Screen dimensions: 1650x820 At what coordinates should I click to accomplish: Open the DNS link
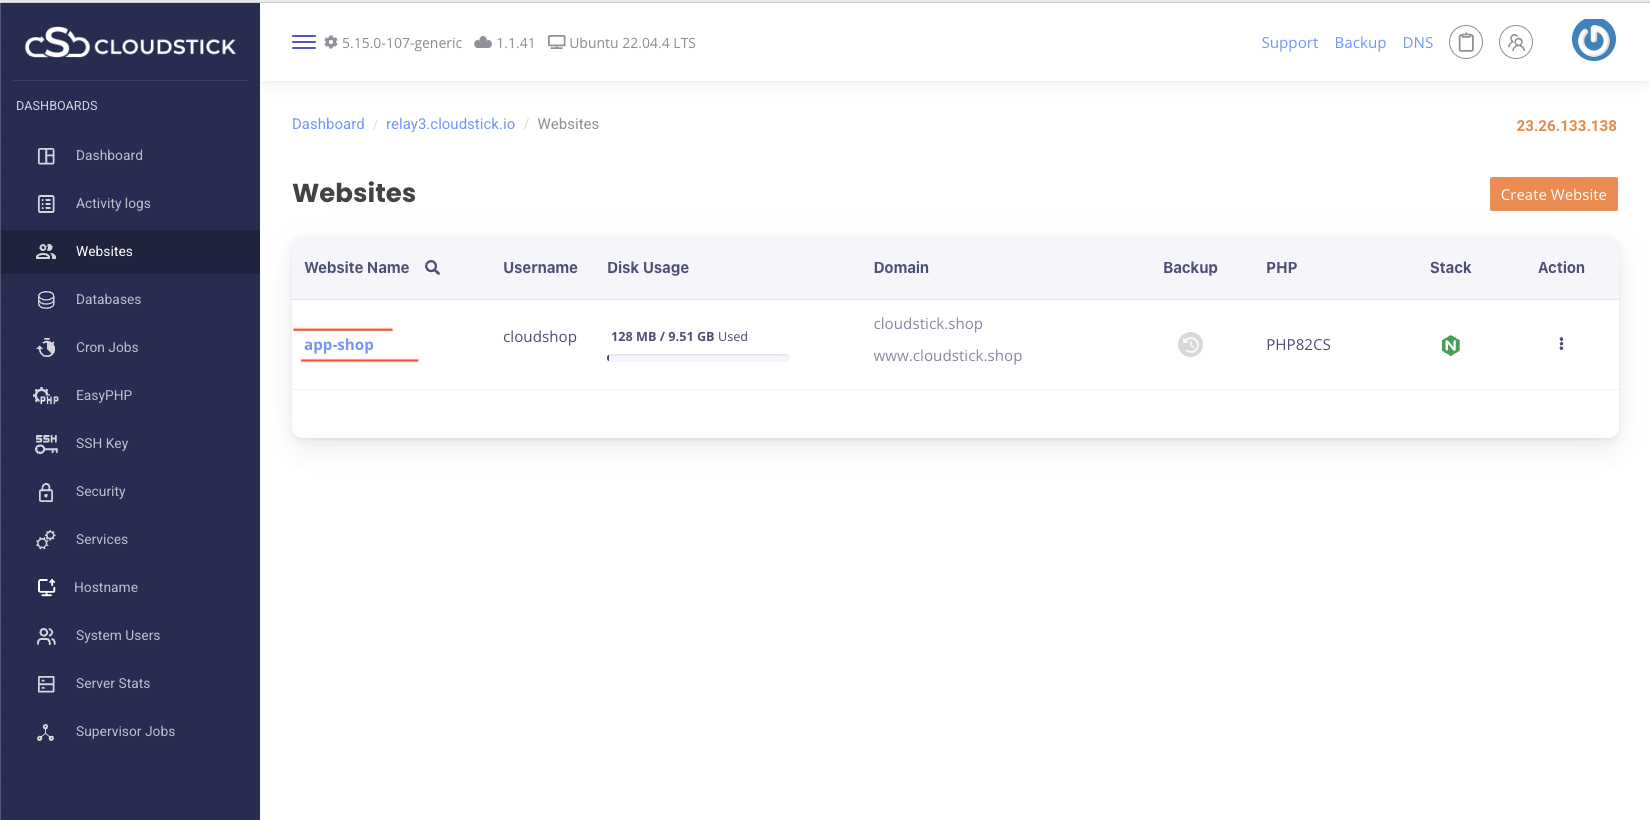point(1417,43)
